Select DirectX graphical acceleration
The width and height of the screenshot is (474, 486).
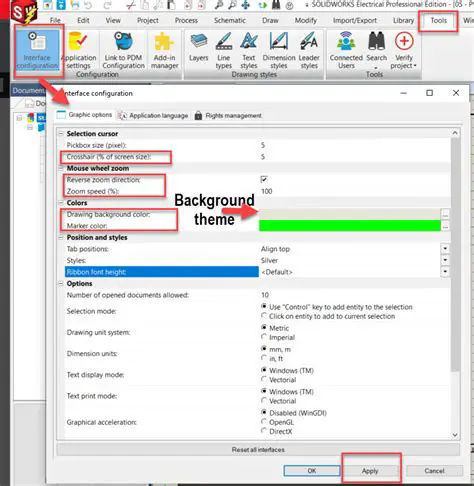coord(264,431)
